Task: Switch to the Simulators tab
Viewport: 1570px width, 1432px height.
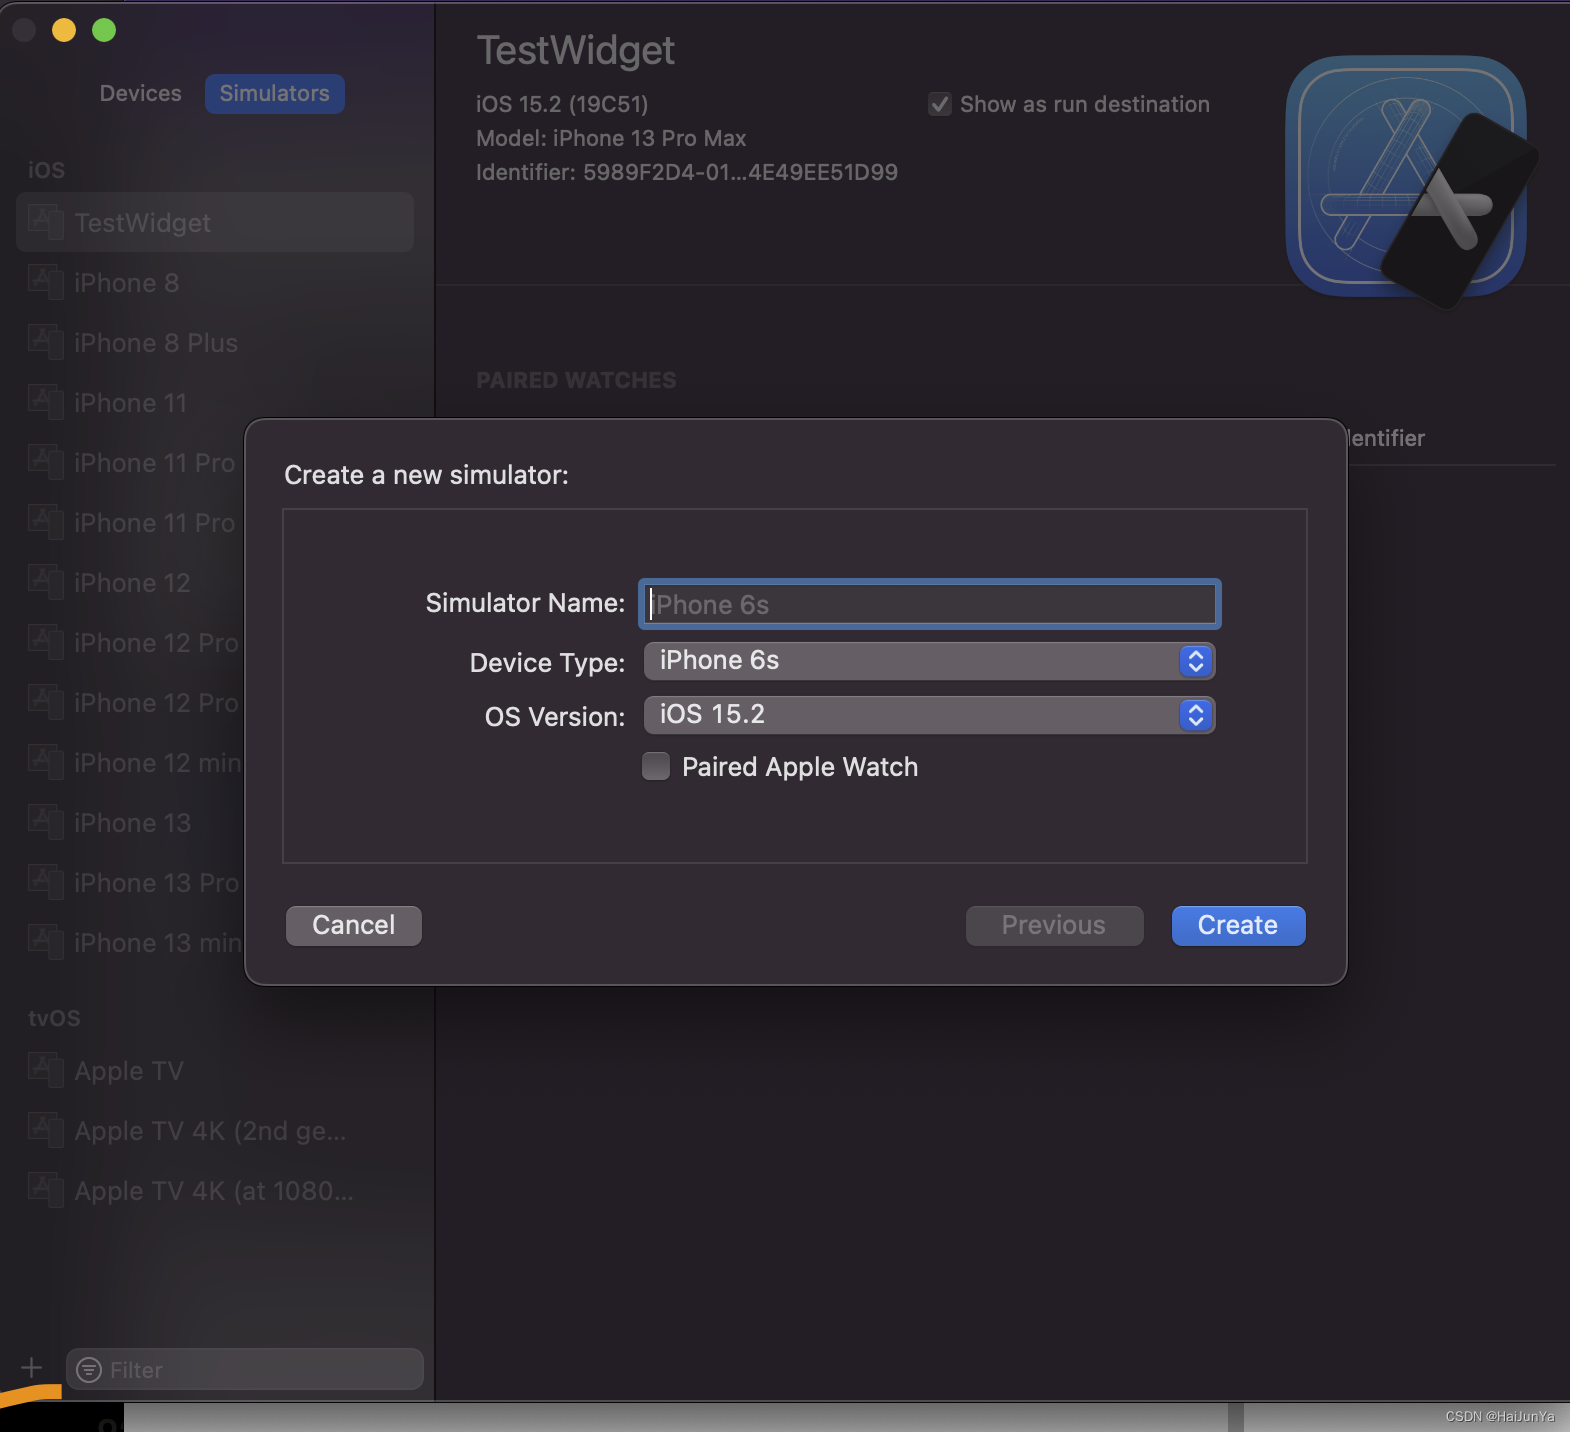Action: click(275, 93)
